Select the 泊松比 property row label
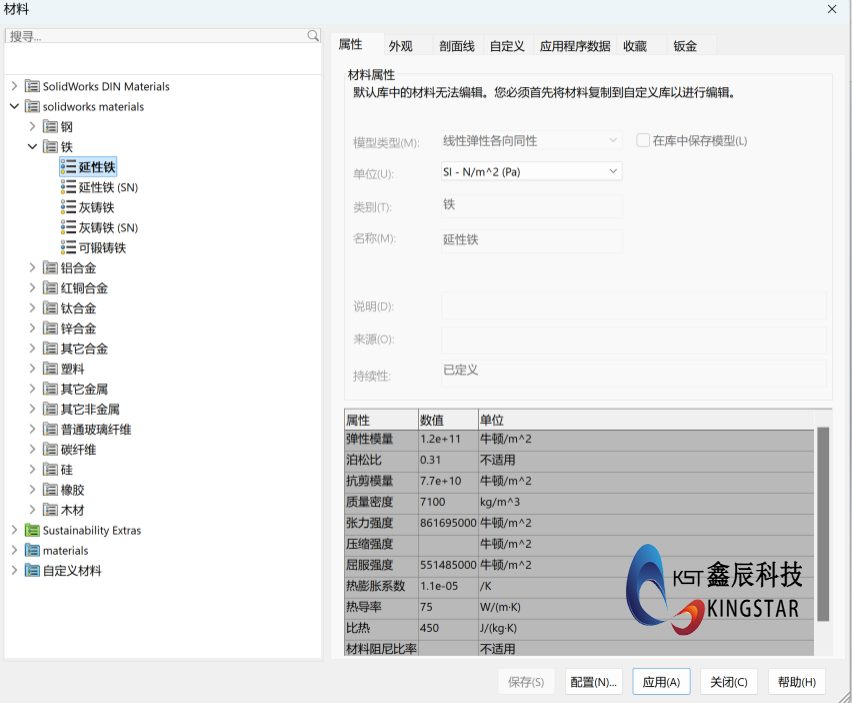The height and width of the screenshot is (703, 852). click(364, 460)
